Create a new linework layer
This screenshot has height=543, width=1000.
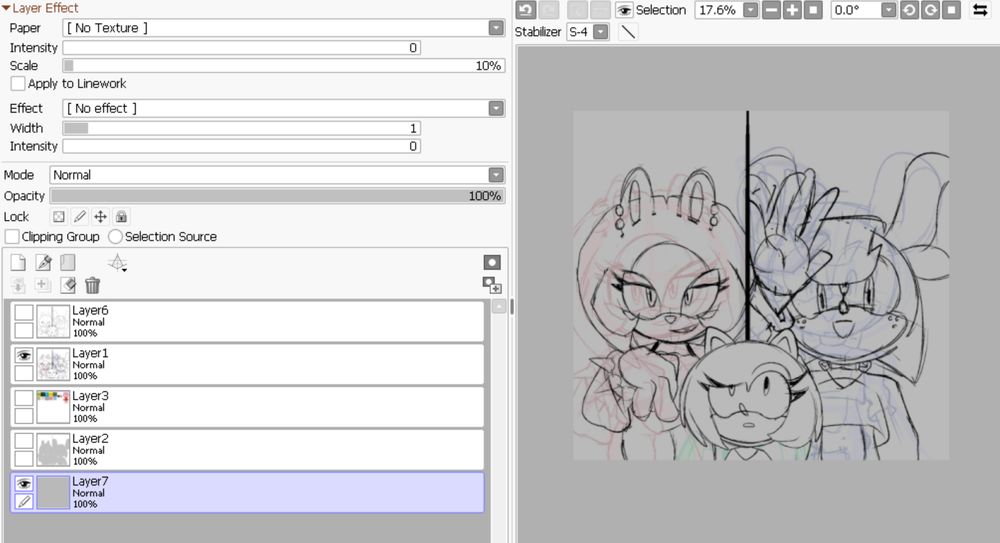(43, 262)
